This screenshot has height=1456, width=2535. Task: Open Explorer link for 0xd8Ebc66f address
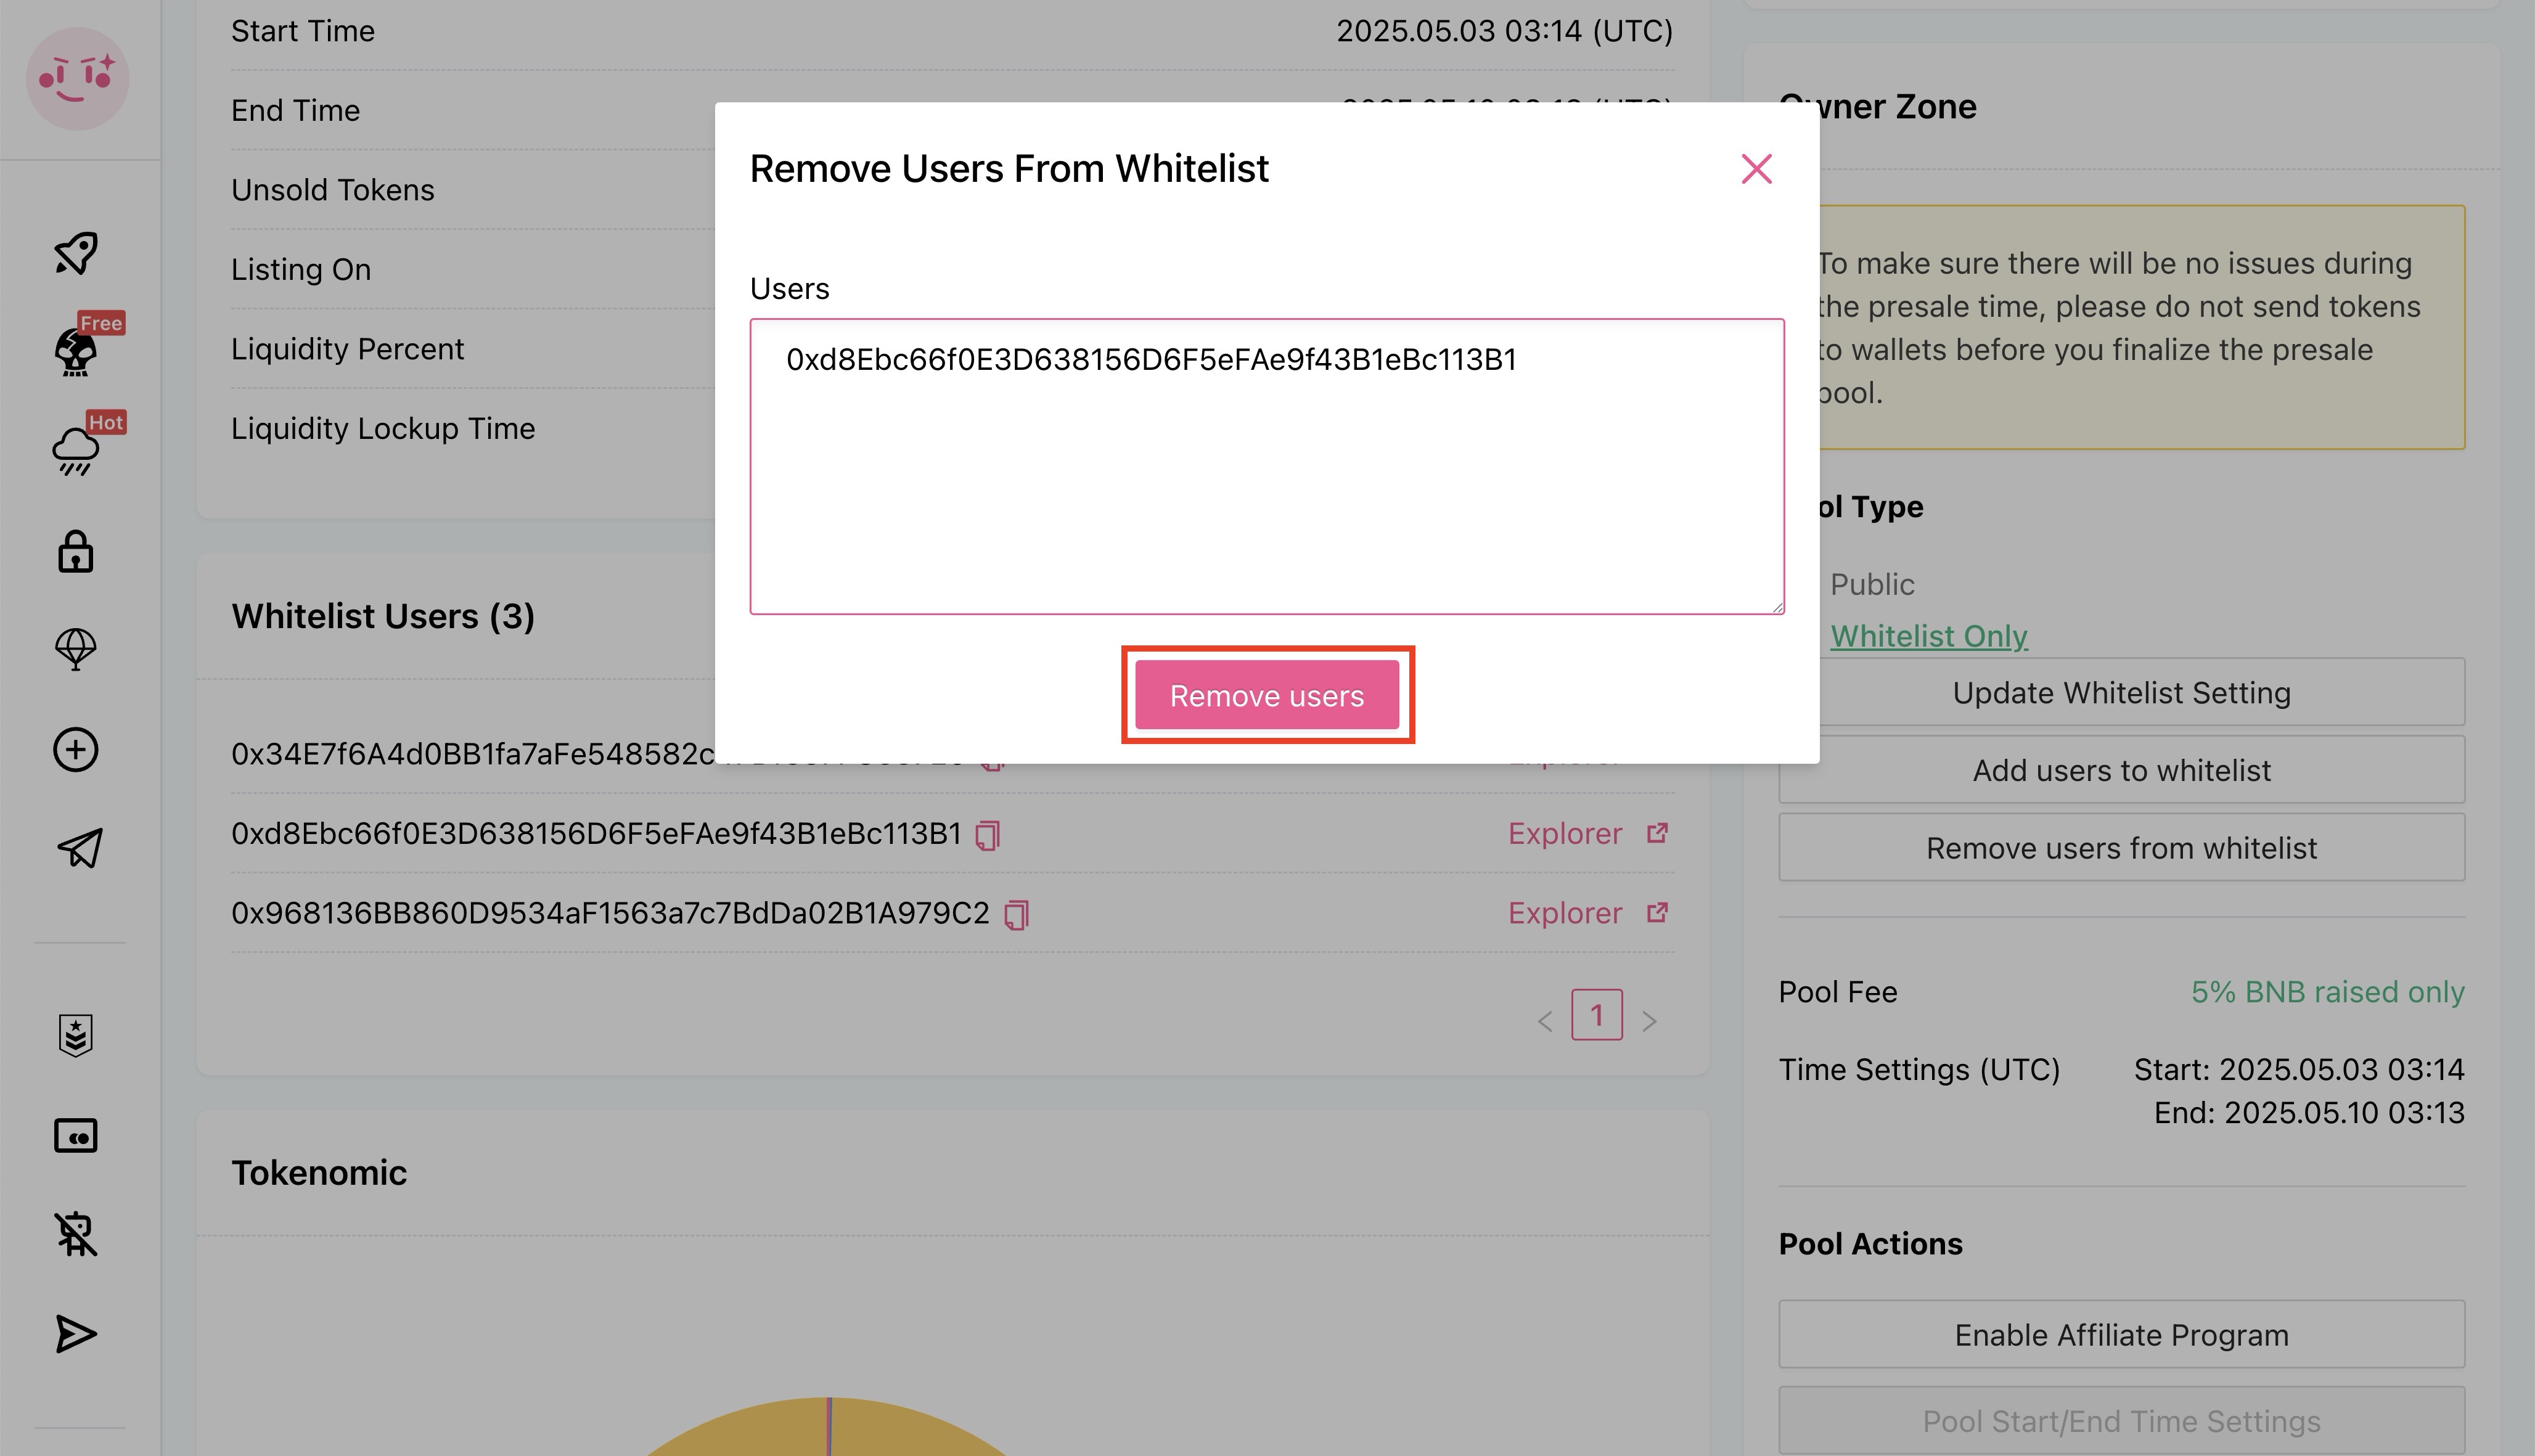(x=1565, y=834)
